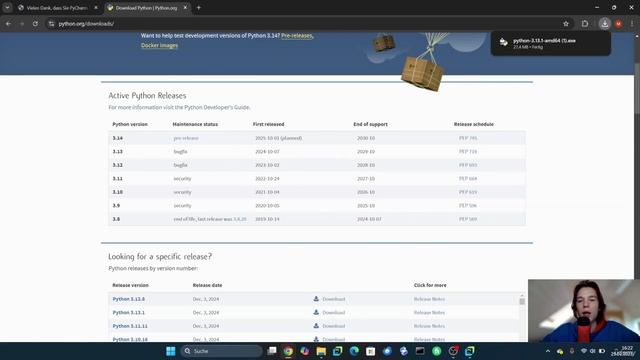This screenshot has height=360, width=640.
Task: Open the PEP link in the 3.10 row
Action: point(468,192)
